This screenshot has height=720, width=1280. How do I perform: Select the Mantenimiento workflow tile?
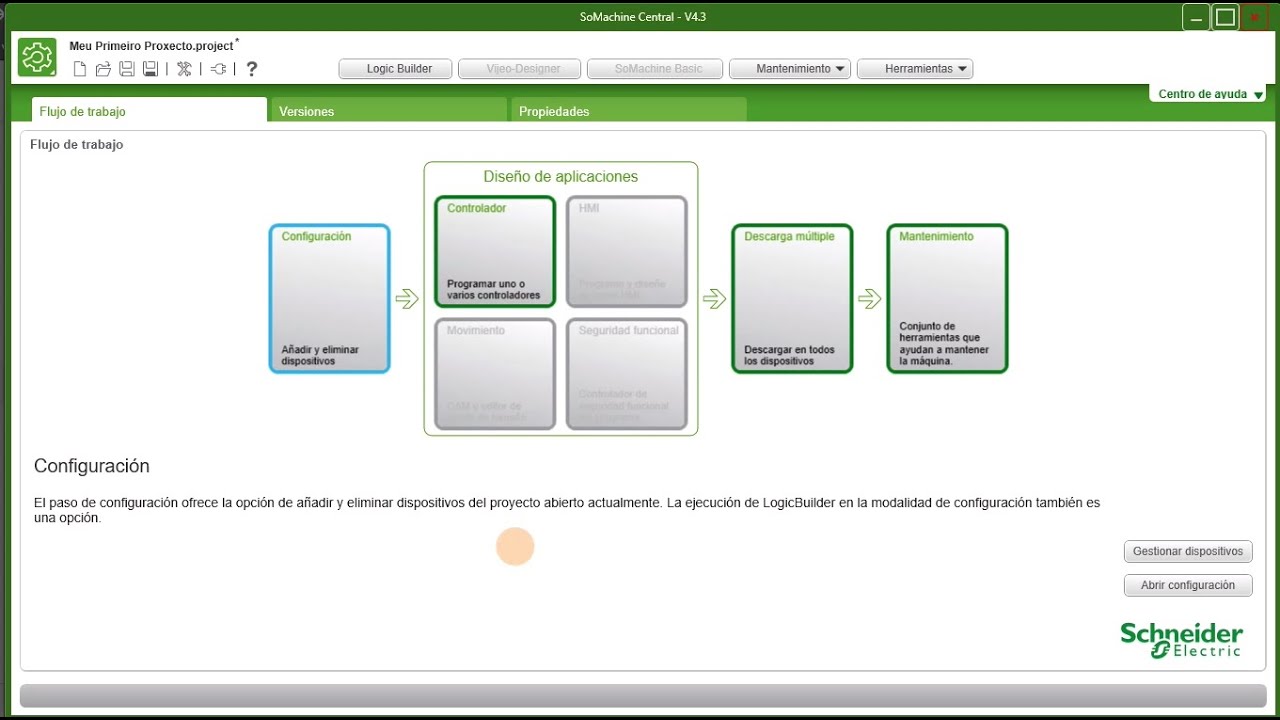[947, 299]
